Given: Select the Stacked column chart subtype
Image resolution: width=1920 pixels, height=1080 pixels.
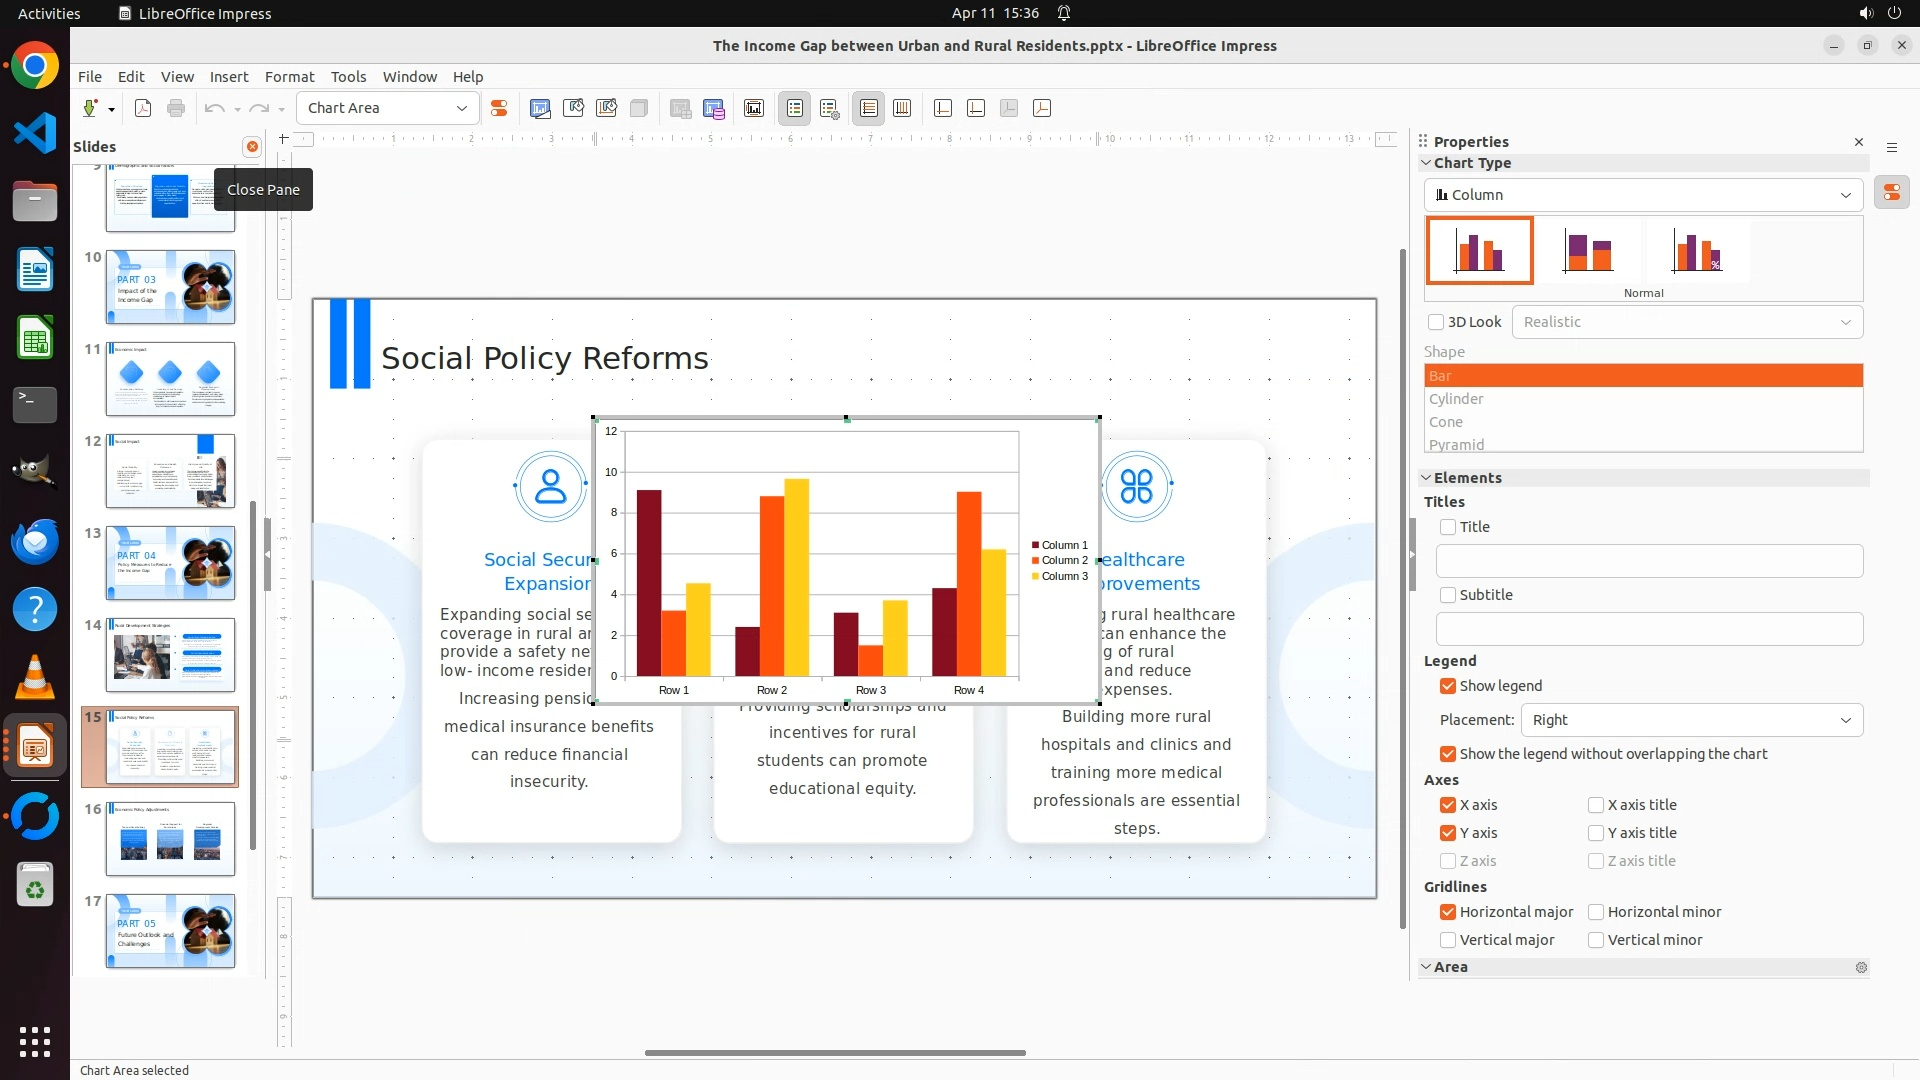Looking at the screenshot, I should tap(1588, 251).
